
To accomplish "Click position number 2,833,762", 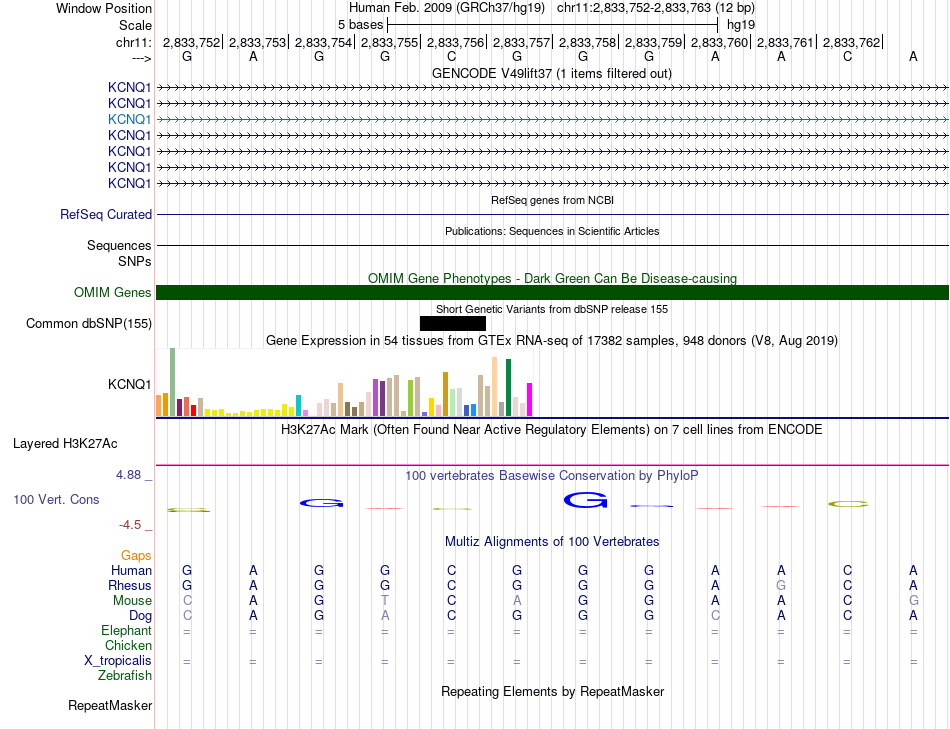I will (852, 42).
